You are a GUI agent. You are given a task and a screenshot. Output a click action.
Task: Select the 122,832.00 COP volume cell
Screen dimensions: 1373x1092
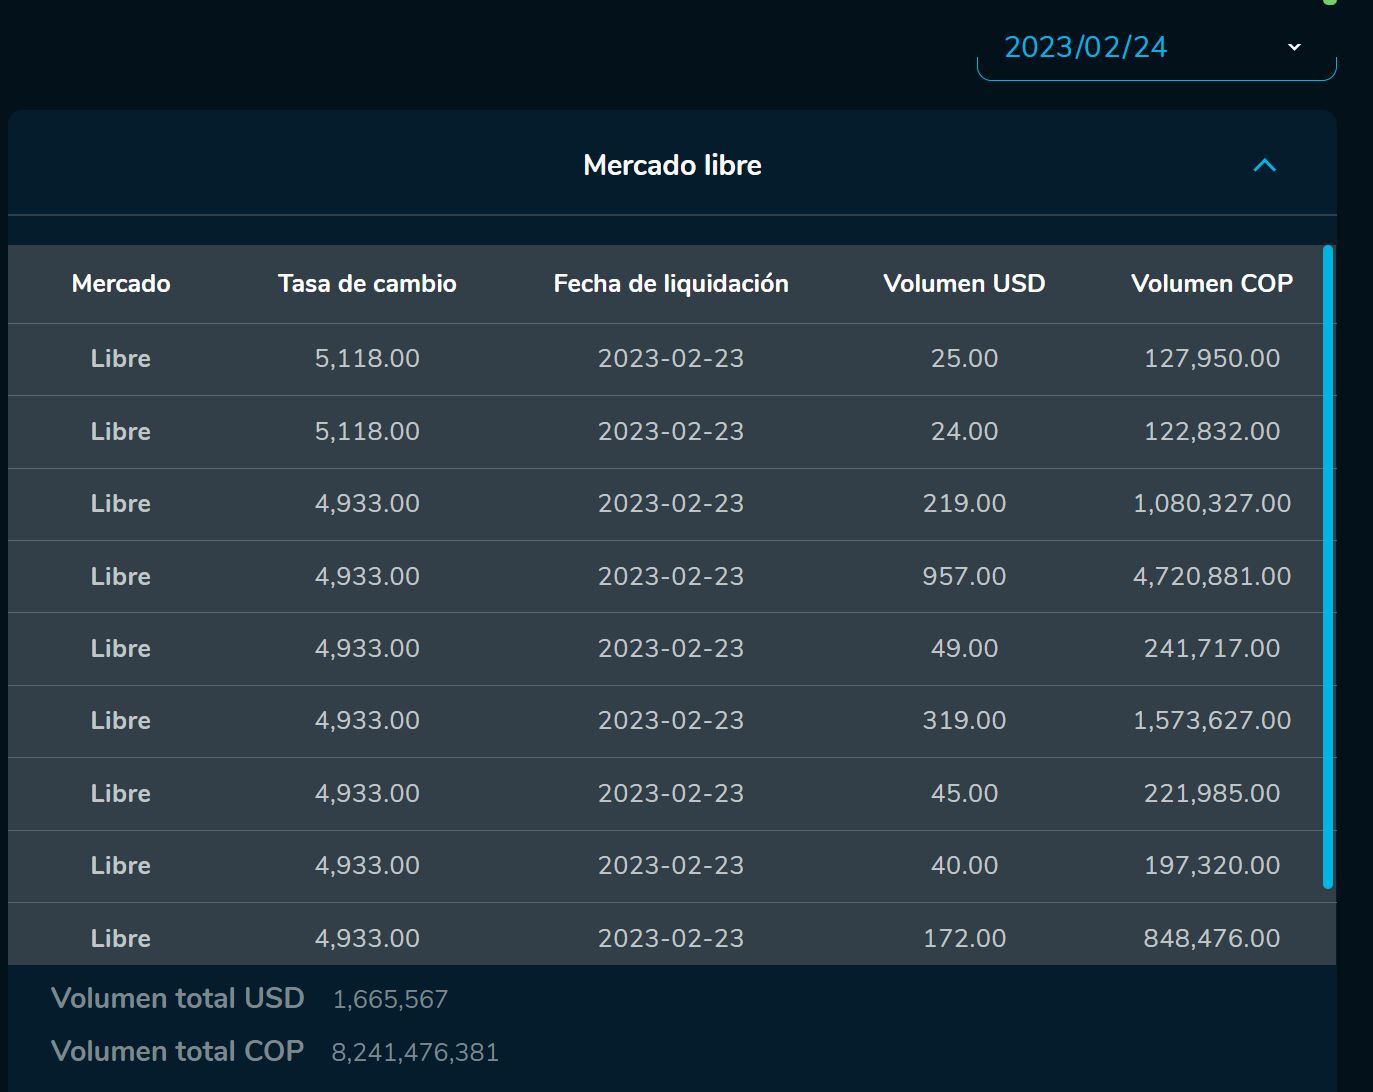click(1211, 431)
